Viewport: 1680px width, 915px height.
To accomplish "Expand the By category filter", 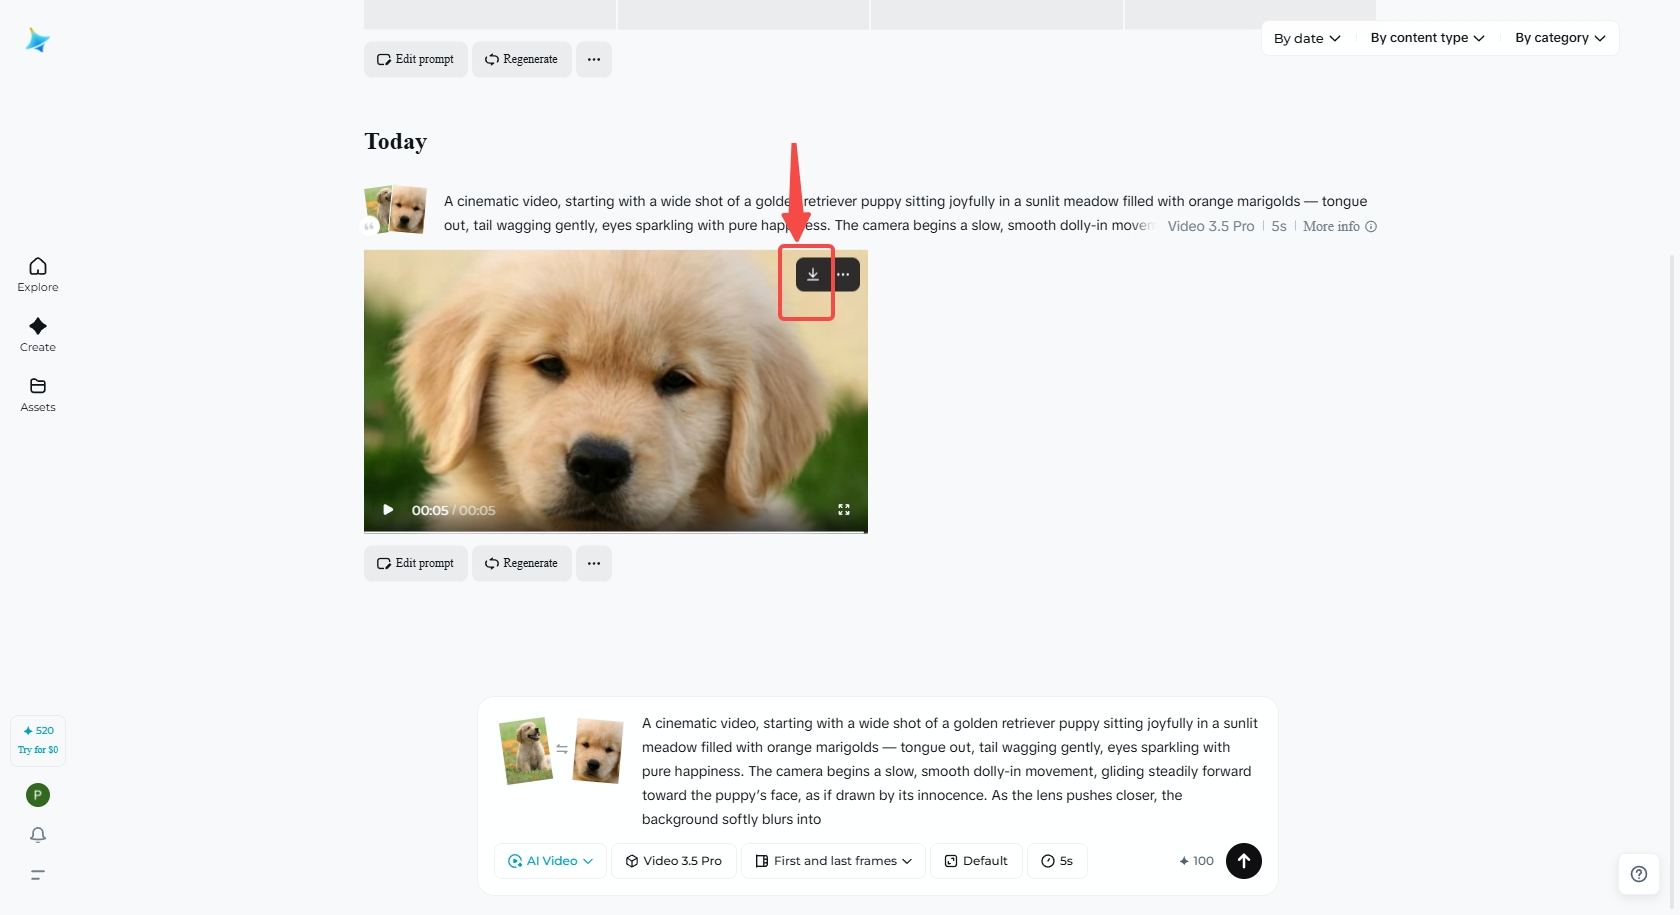I will (1560, 38).
